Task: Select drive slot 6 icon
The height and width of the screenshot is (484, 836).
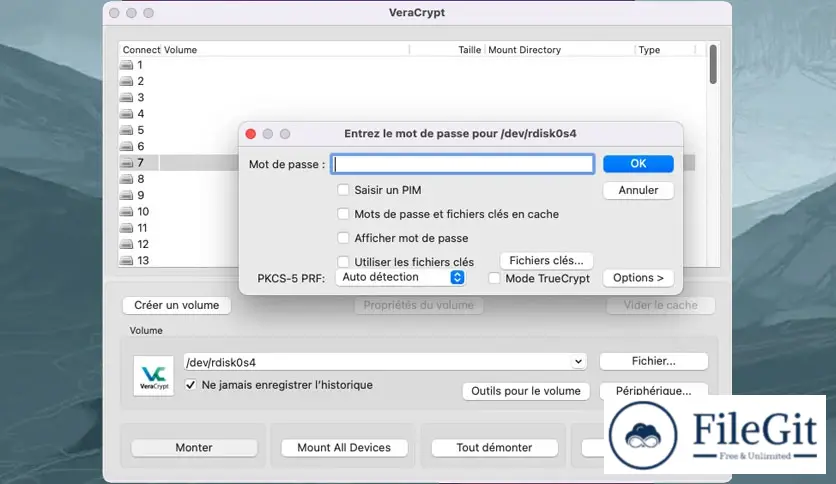Action: click(126, 146)
